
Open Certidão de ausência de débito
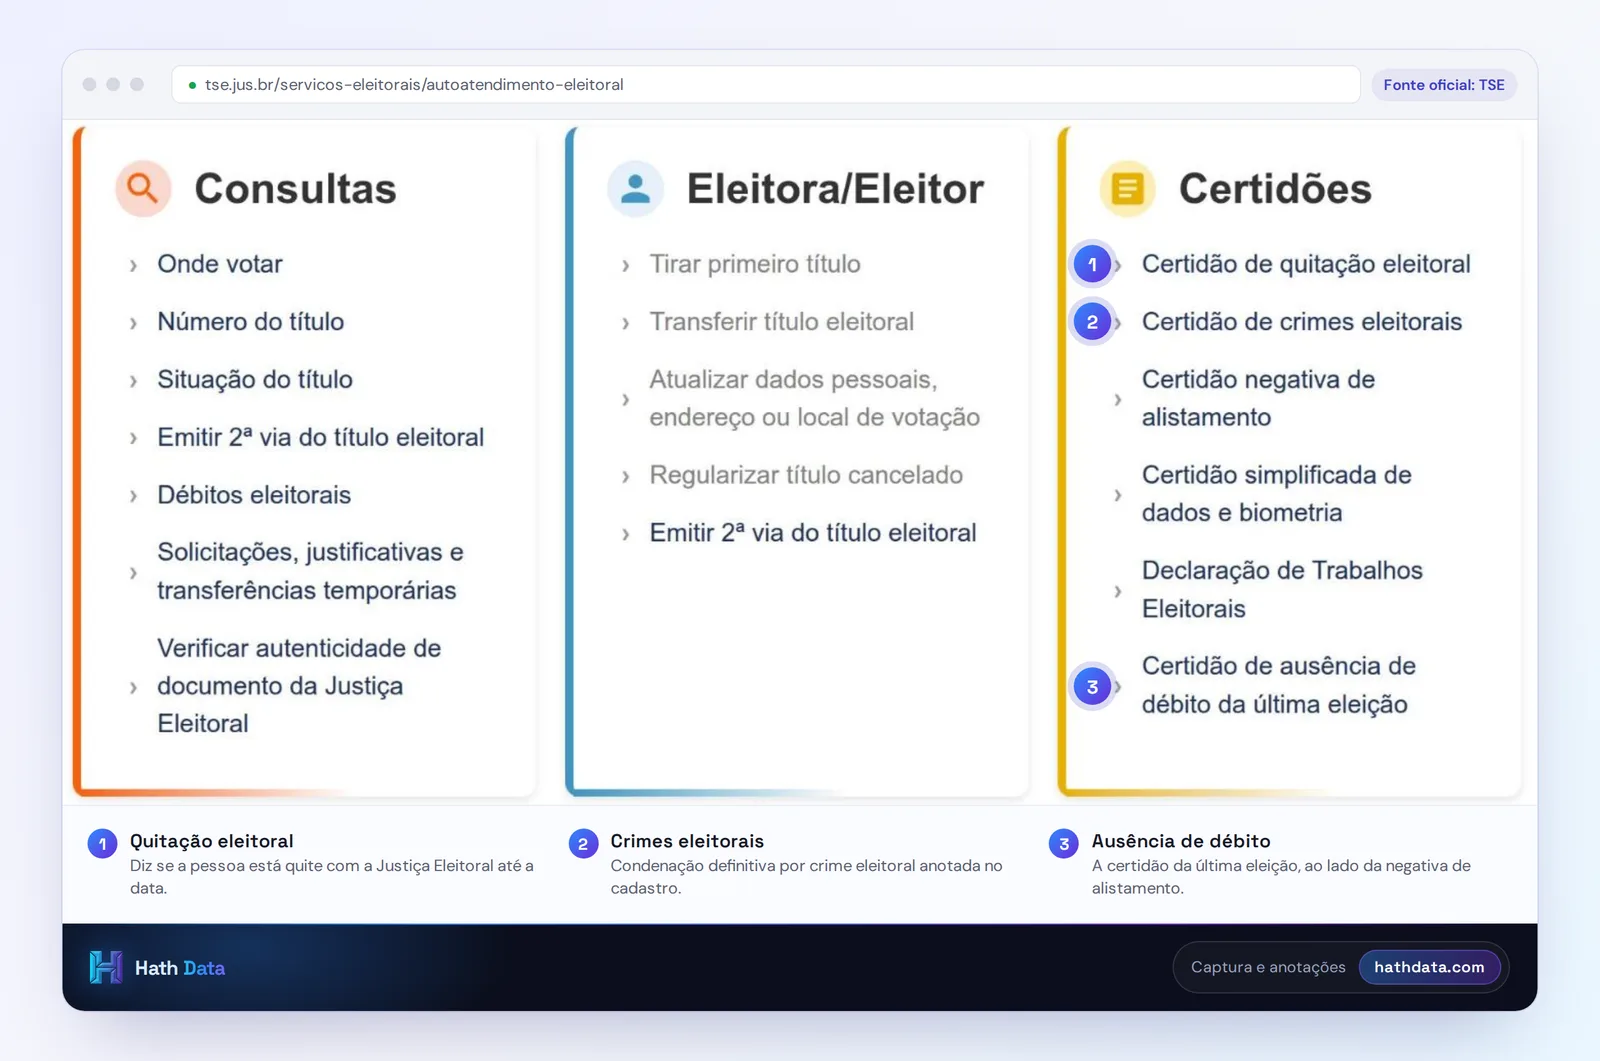[1279, 685]
